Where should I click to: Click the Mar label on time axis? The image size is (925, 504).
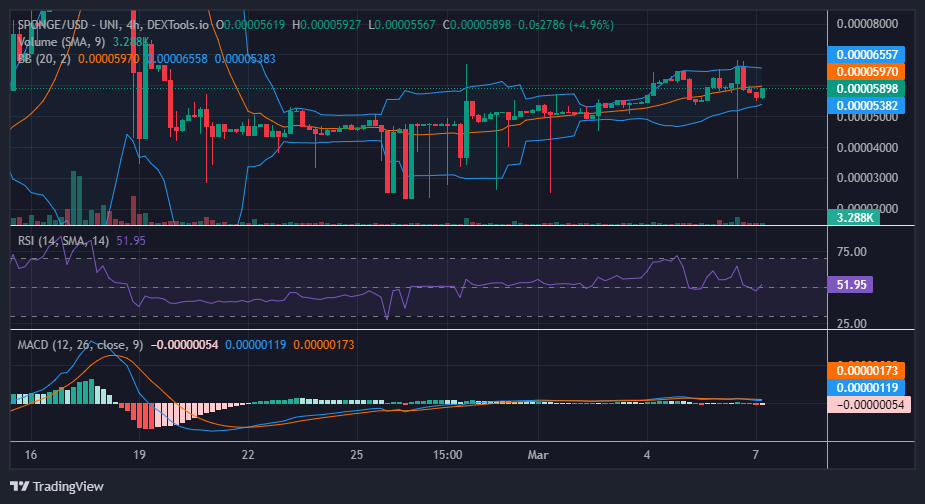[538, 455]
